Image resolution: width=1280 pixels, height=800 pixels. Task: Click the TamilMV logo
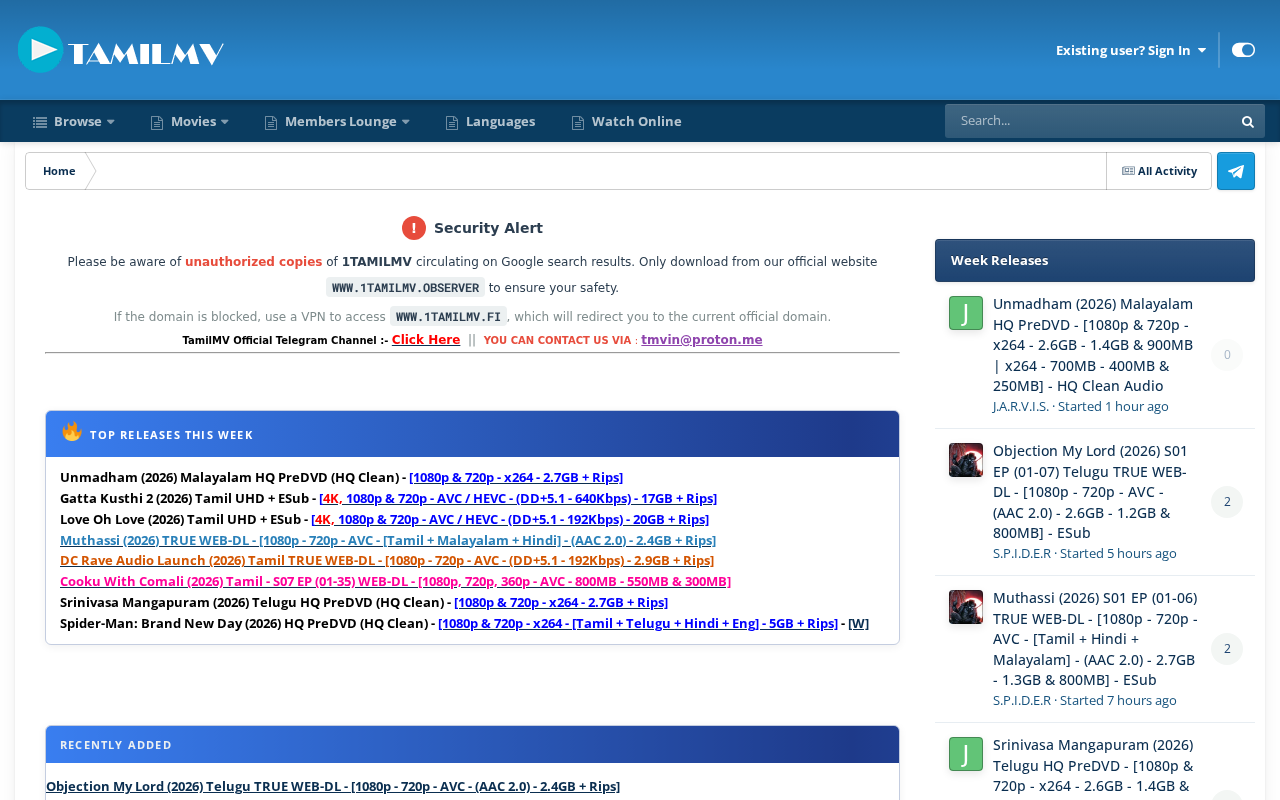[x=121, y=50]
